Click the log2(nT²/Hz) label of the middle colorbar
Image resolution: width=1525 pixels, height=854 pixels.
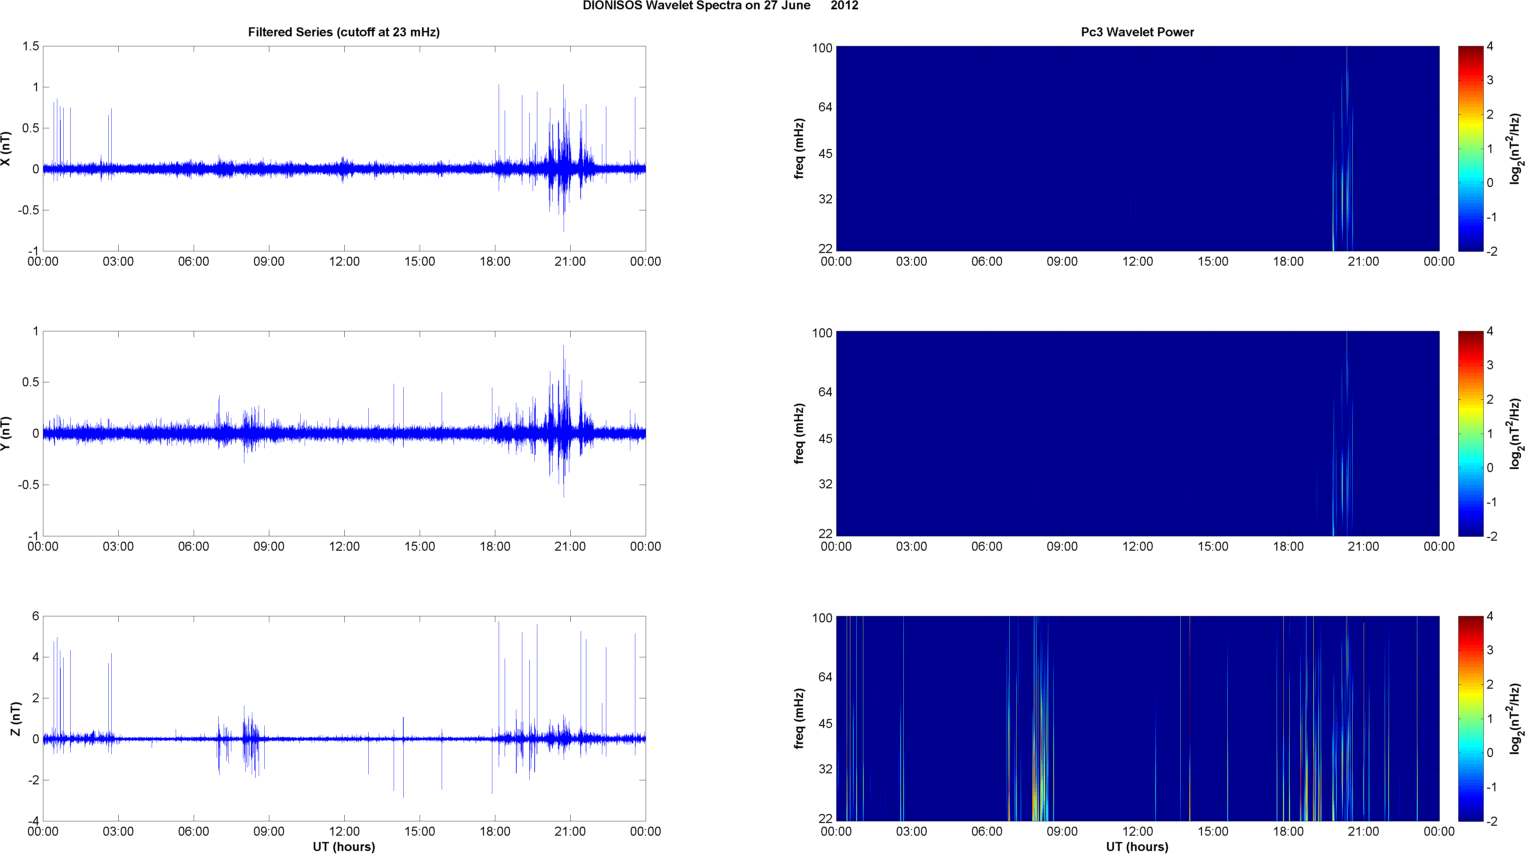1515,434
